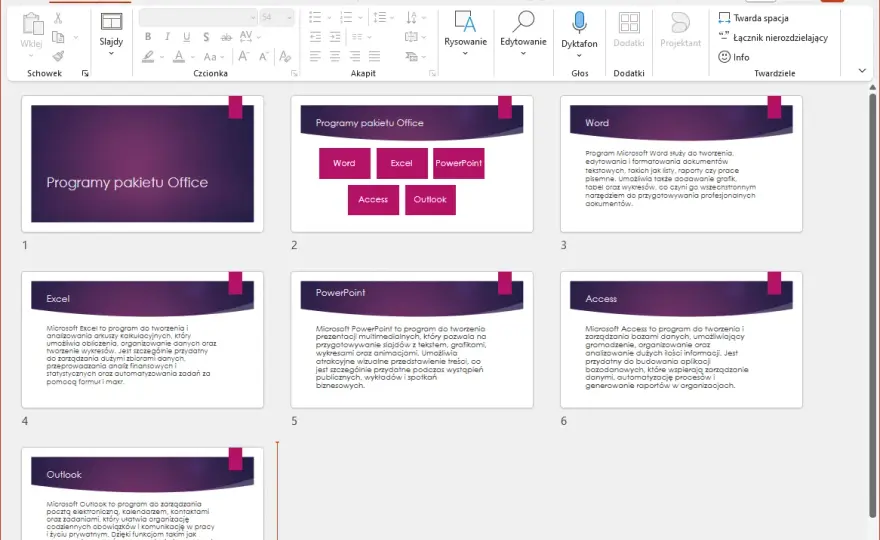The height and width of the screenshot is (540, 880).
Task: Select slide 2 with program boxes
Action: [x=412, y=164]
